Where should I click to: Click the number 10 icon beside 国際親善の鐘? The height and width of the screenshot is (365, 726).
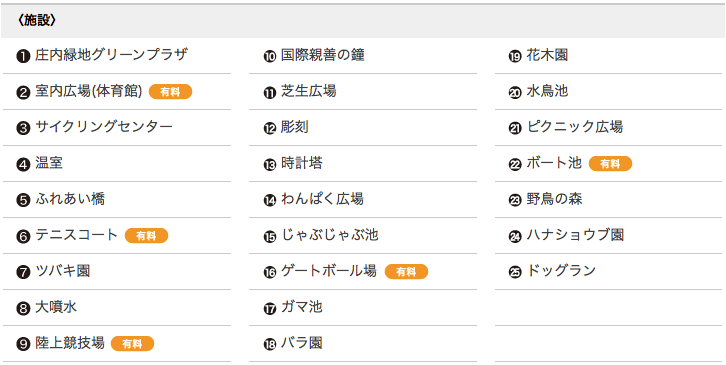tap(269, 57)
